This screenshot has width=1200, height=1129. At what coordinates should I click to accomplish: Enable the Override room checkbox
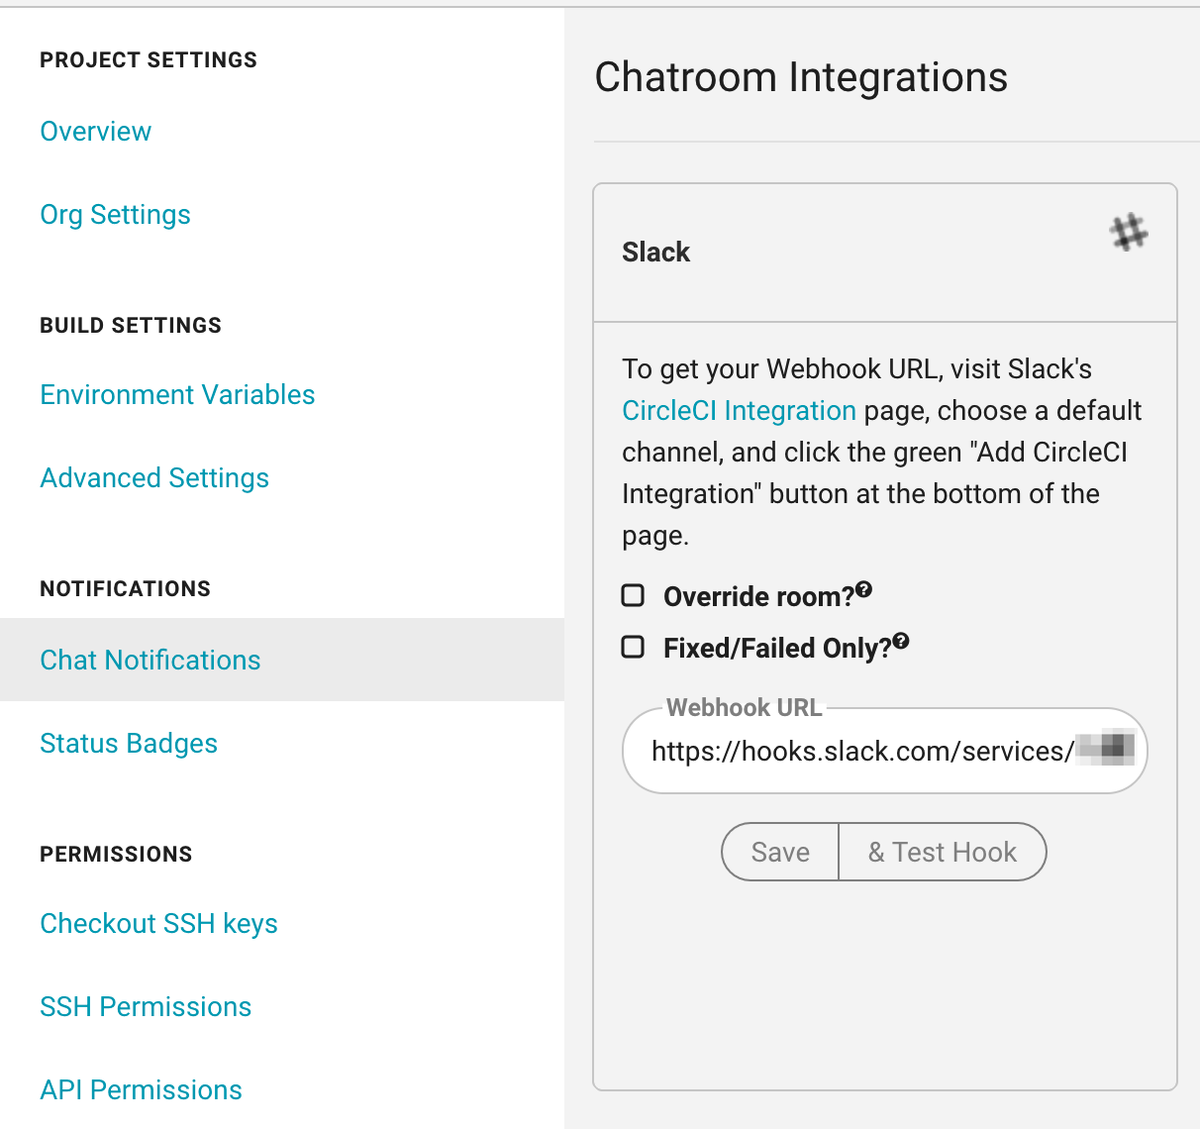pyautogui.click(x=633, y=596)
